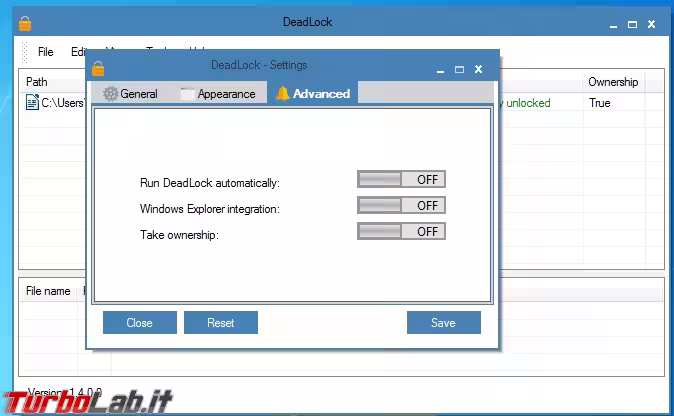Click the Ownership column header
The width and height of the screenshot is (674, 416).
click(x=612, y=82)
